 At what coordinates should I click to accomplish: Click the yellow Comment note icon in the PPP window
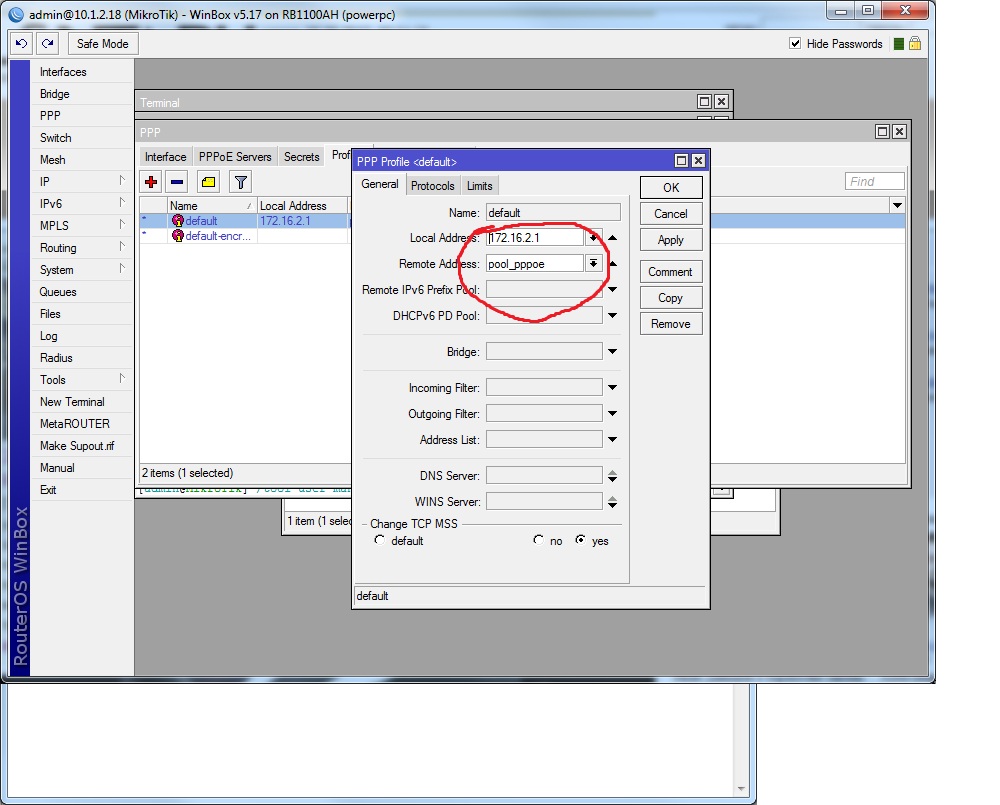click(x=208, y=182)
